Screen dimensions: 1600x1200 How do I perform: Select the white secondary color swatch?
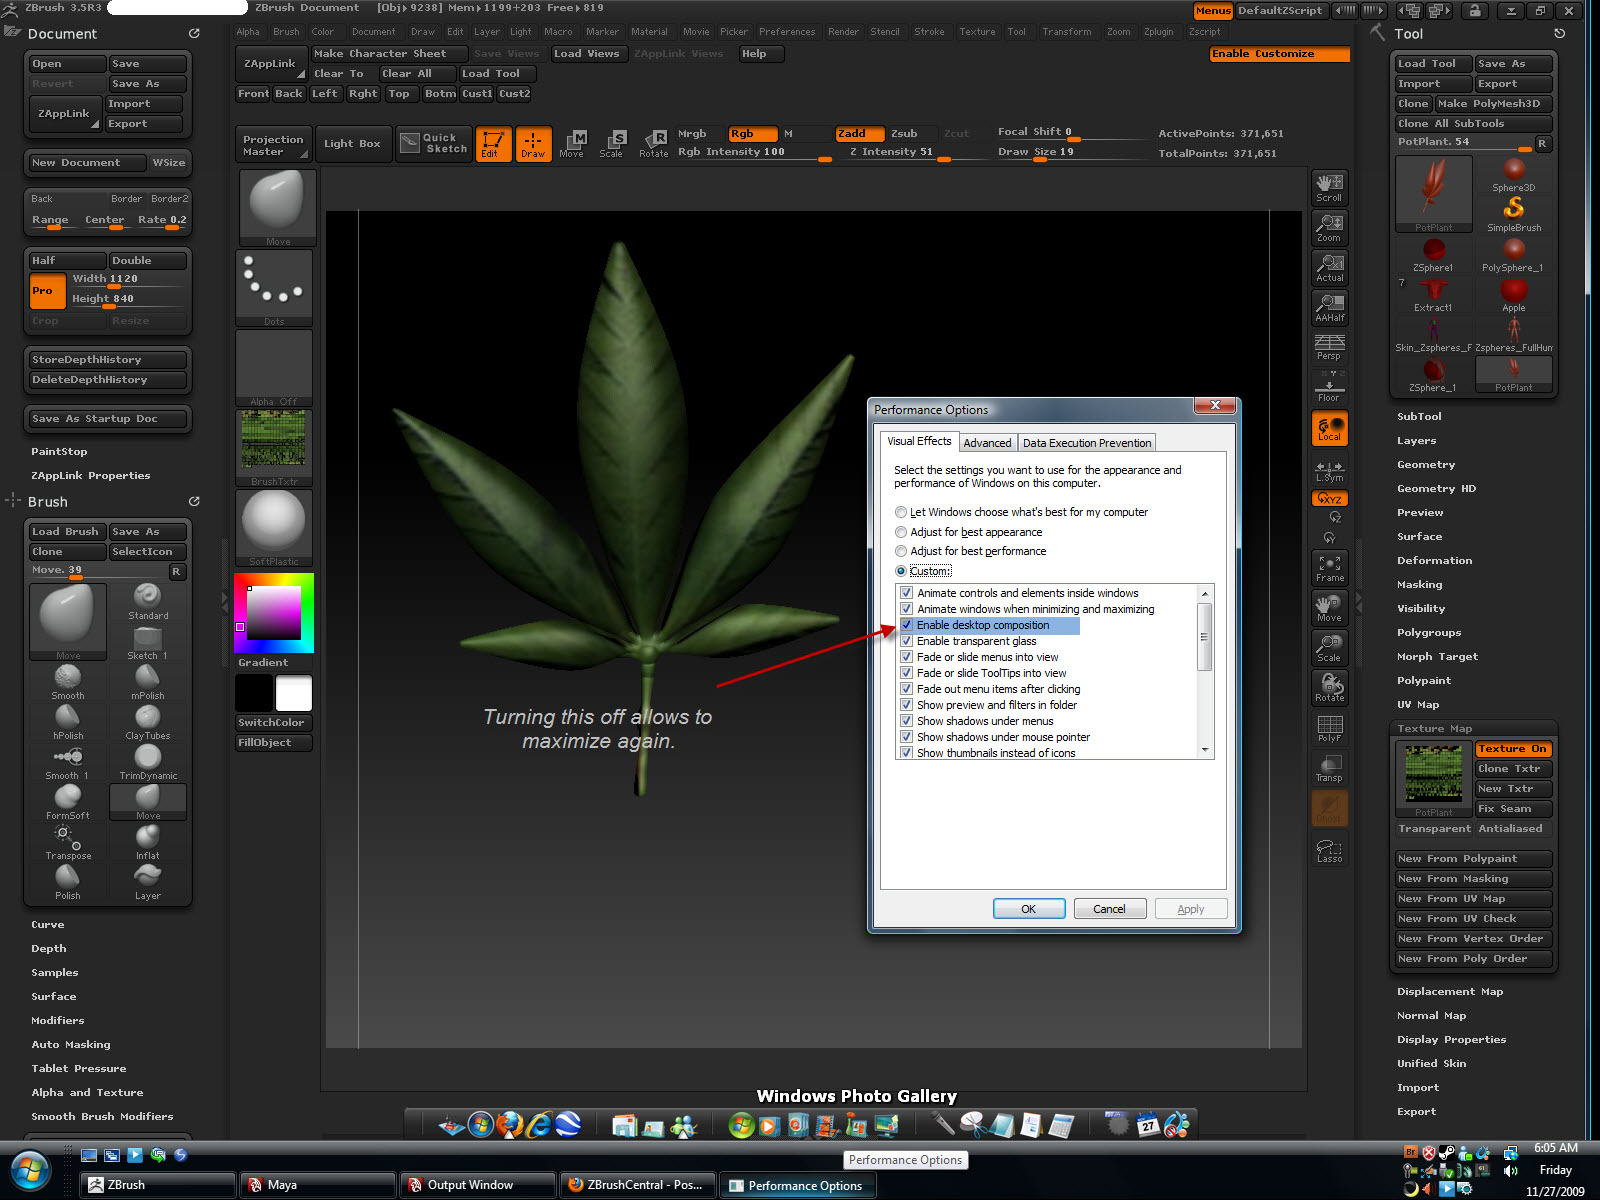pyautogui.click(x=294, y=692)
